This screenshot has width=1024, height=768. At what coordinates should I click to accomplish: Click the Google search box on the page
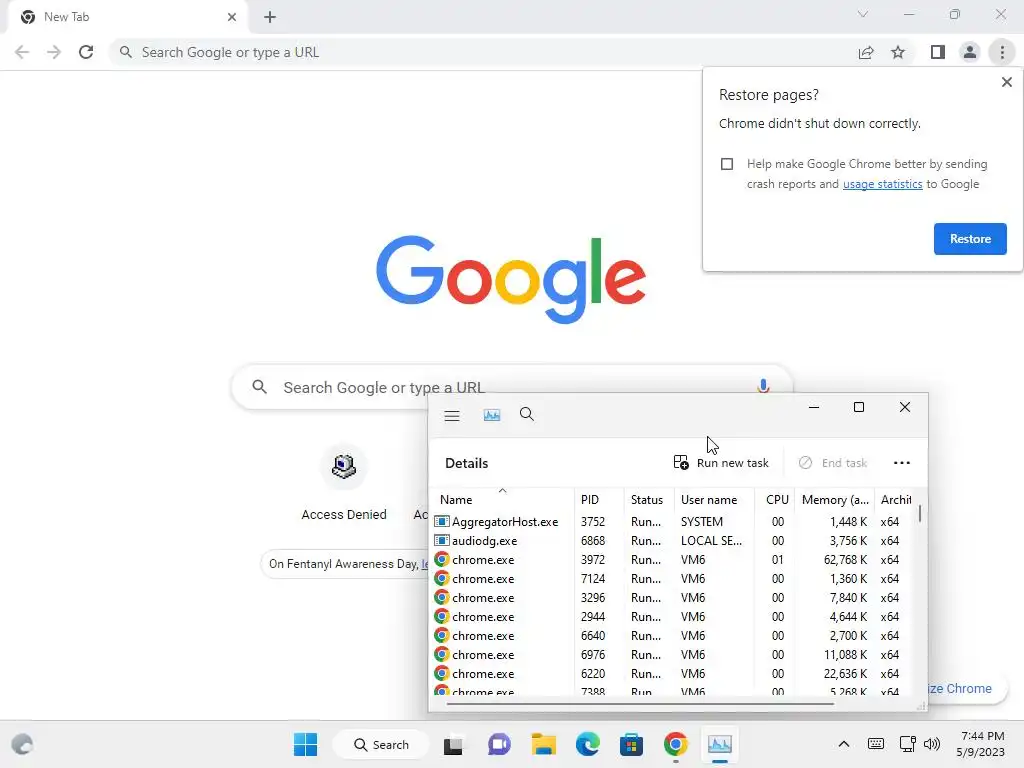tap(511, 387)
